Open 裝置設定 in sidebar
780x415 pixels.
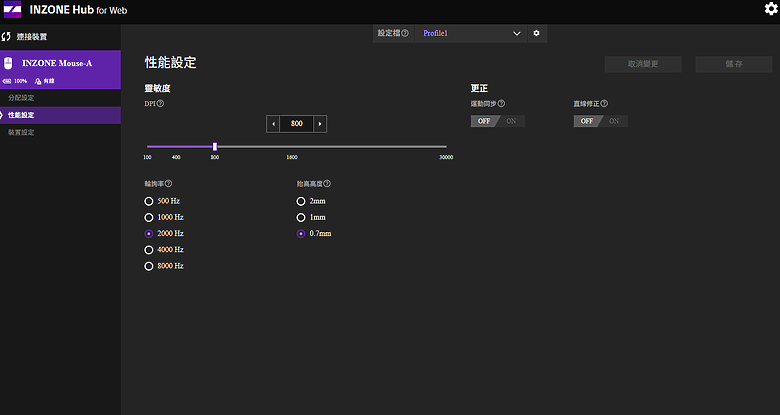60,132
